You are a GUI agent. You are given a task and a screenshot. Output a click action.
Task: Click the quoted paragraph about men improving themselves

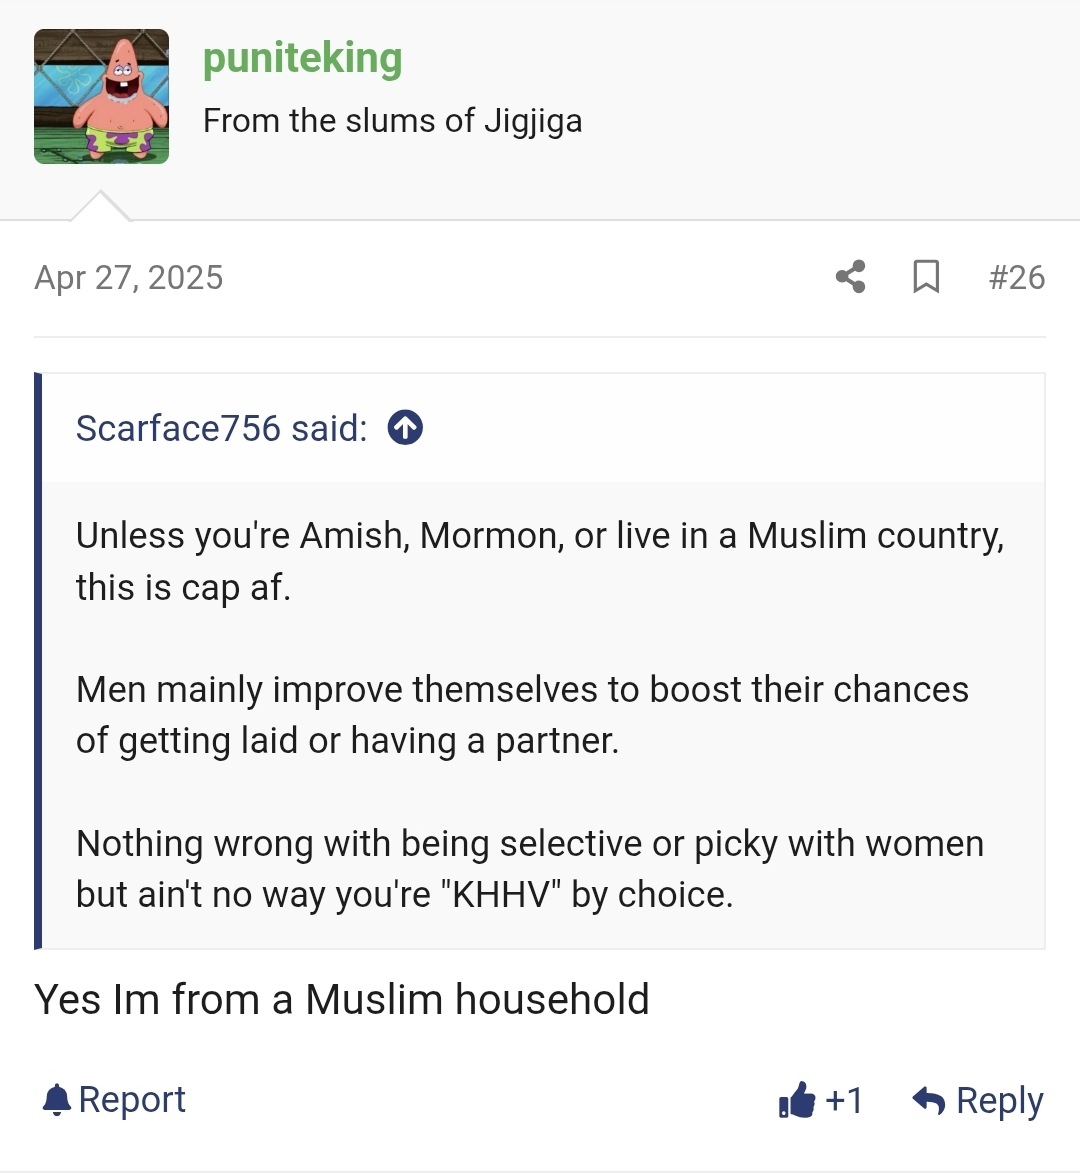(x=522, y=714)
